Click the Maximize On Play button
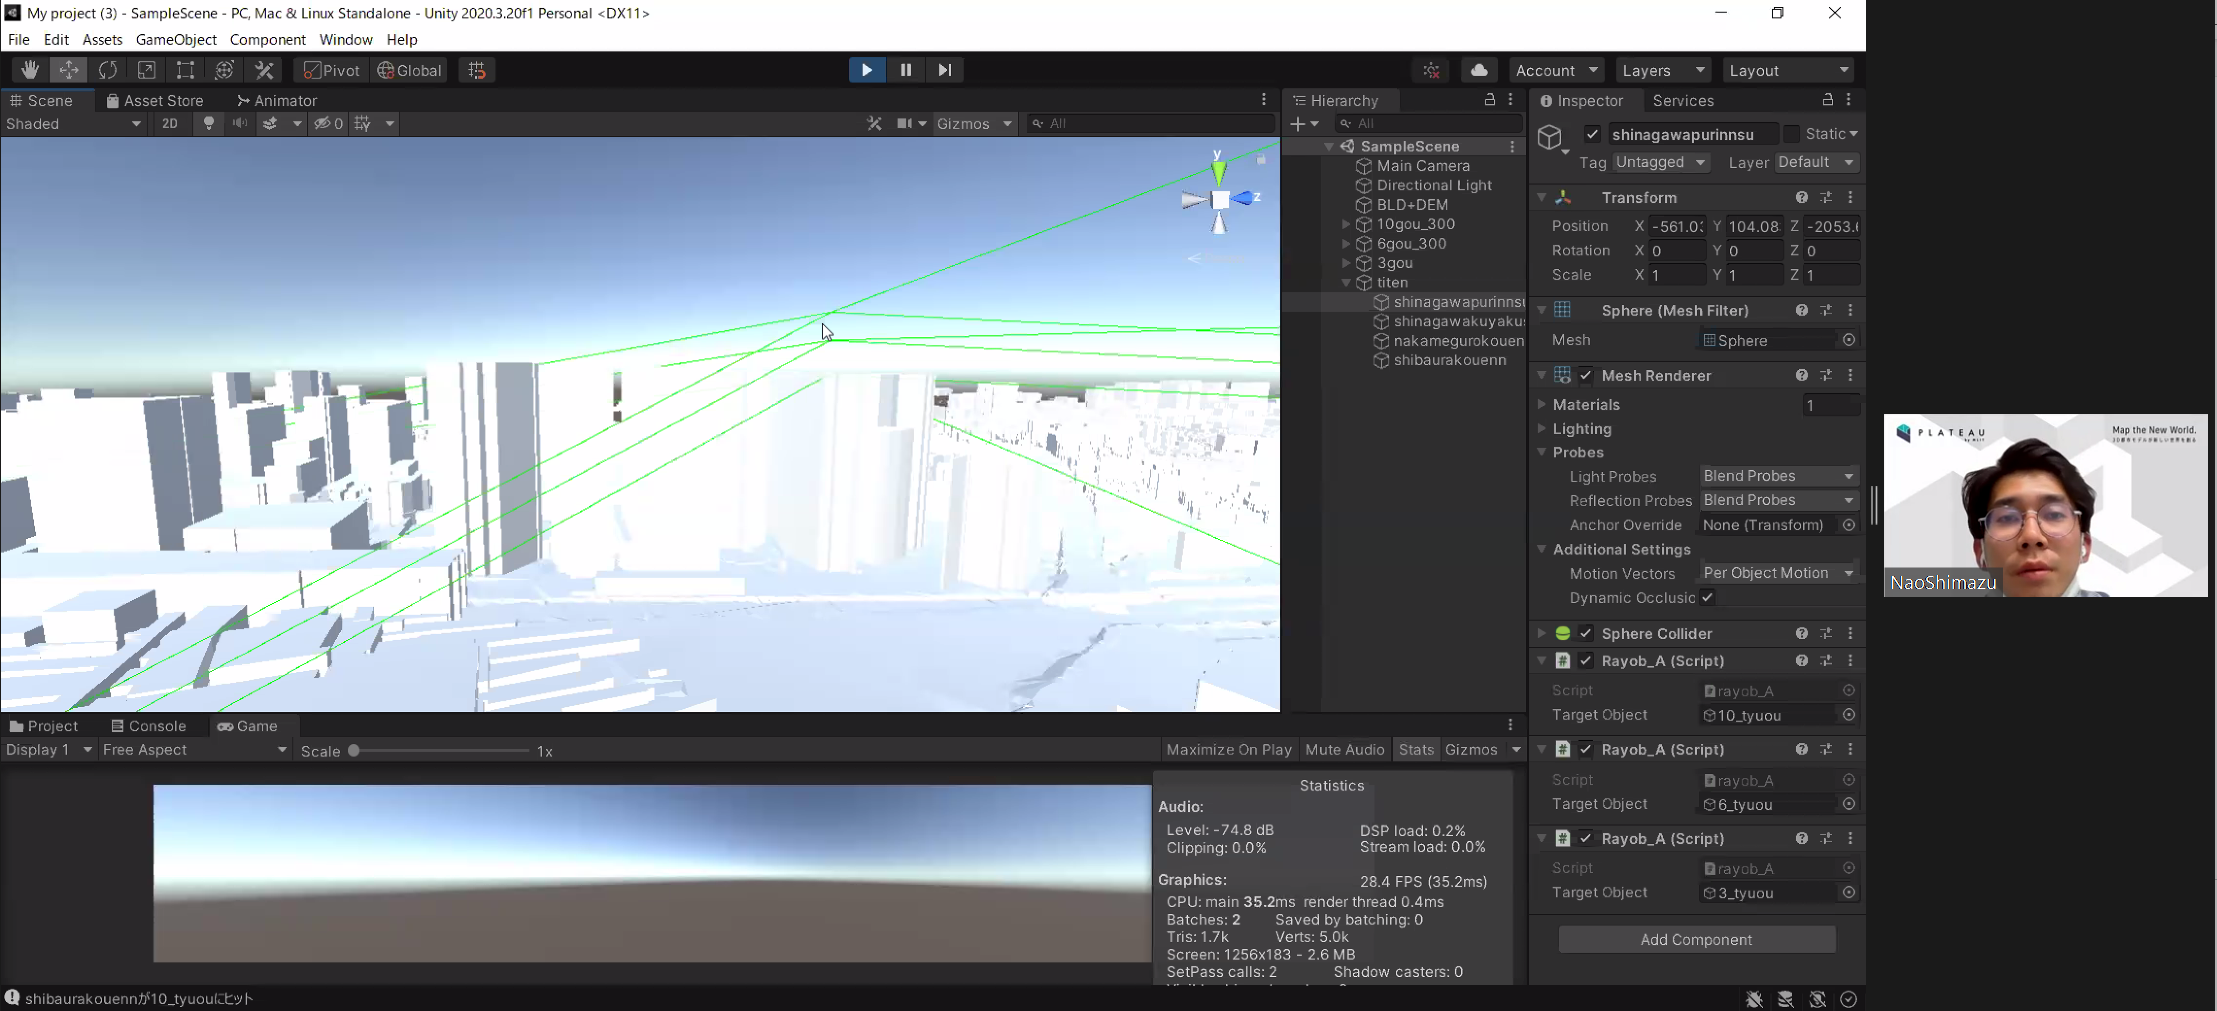This screenshot has height=1011, width=2217. click(x=1229, y=749)
